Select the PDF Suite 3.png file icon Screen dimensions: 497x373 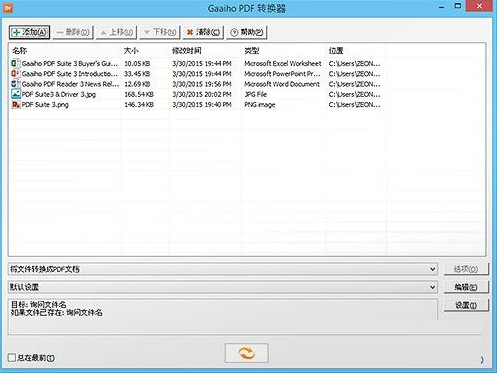(16, 104)
